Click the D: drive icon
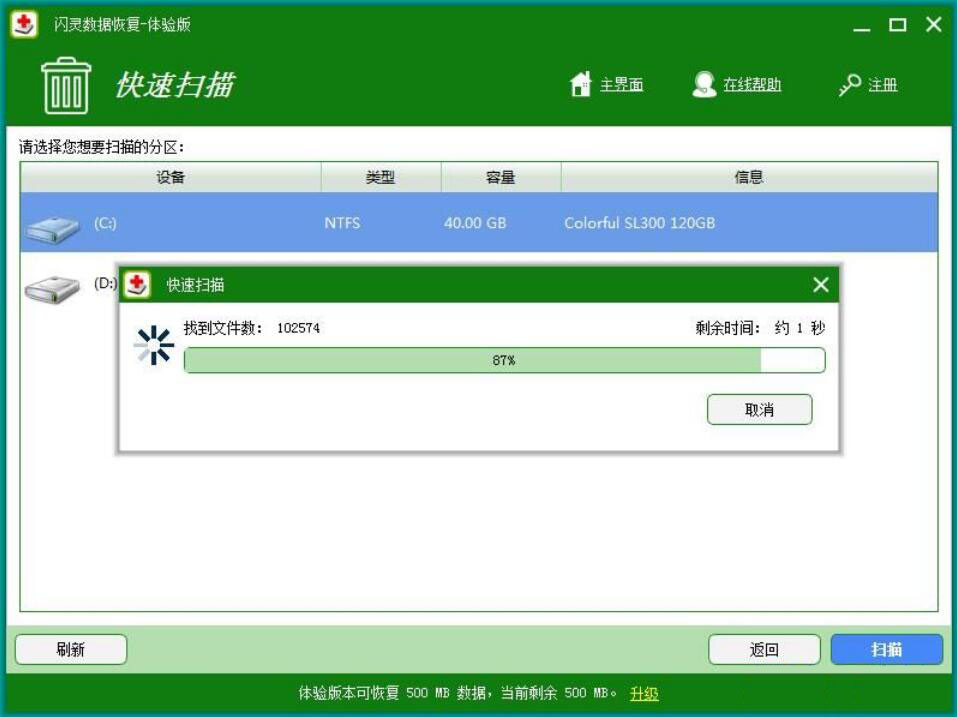Screen dimensions: 957x717 [x=52, y=289]
